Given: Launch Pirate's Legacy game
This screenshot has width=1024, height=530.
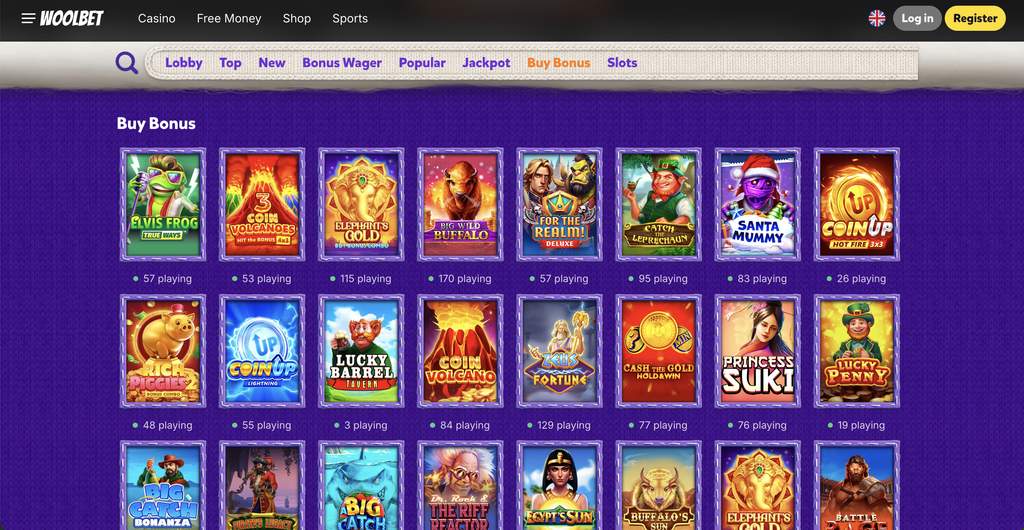Looking at the screenshot, I should point(263,486).
